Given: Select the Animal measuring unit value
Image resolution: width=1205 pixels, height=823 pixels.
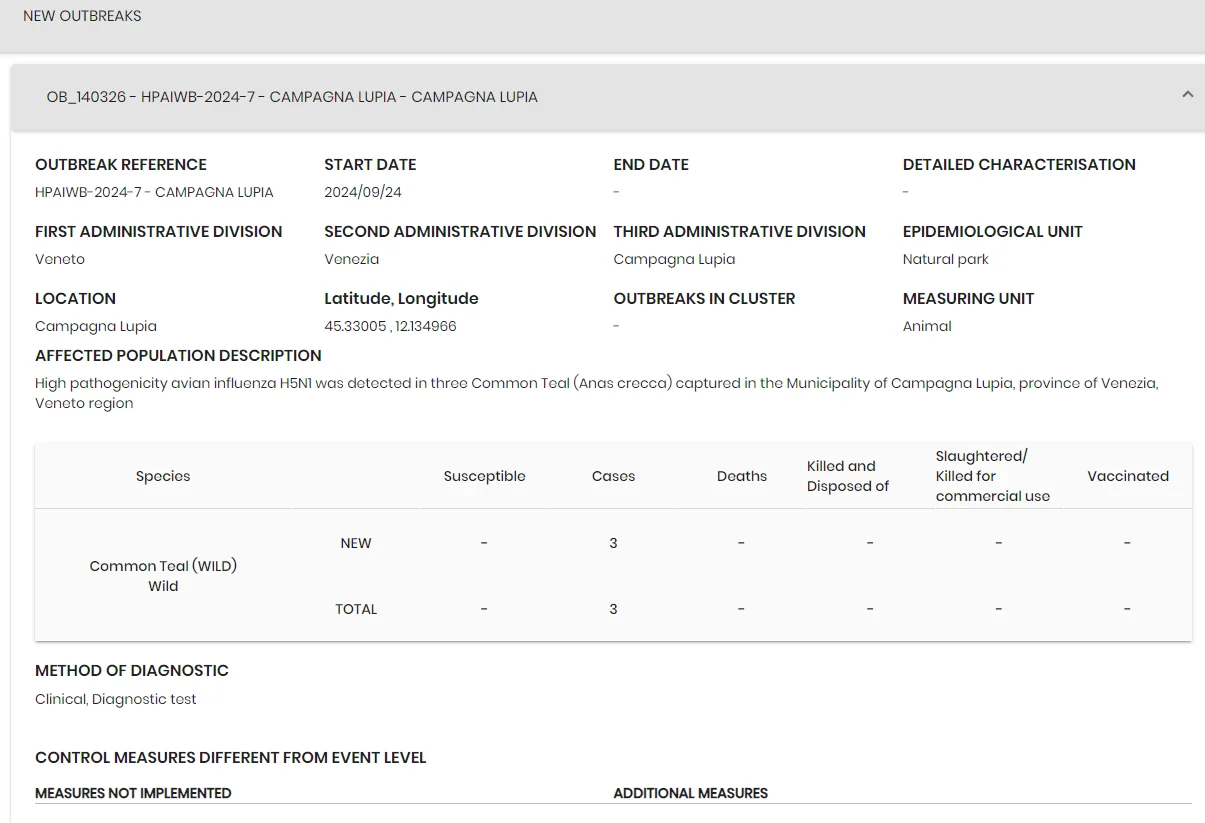Looking at the screenshot, I should 927,326.
